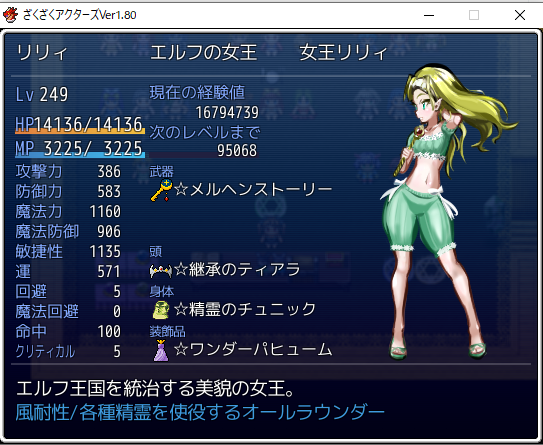Image resolution: width=543 pixels, height=445 pixels.
Task: Click the MP gauge bar
Action: click(x=80, y=155)
